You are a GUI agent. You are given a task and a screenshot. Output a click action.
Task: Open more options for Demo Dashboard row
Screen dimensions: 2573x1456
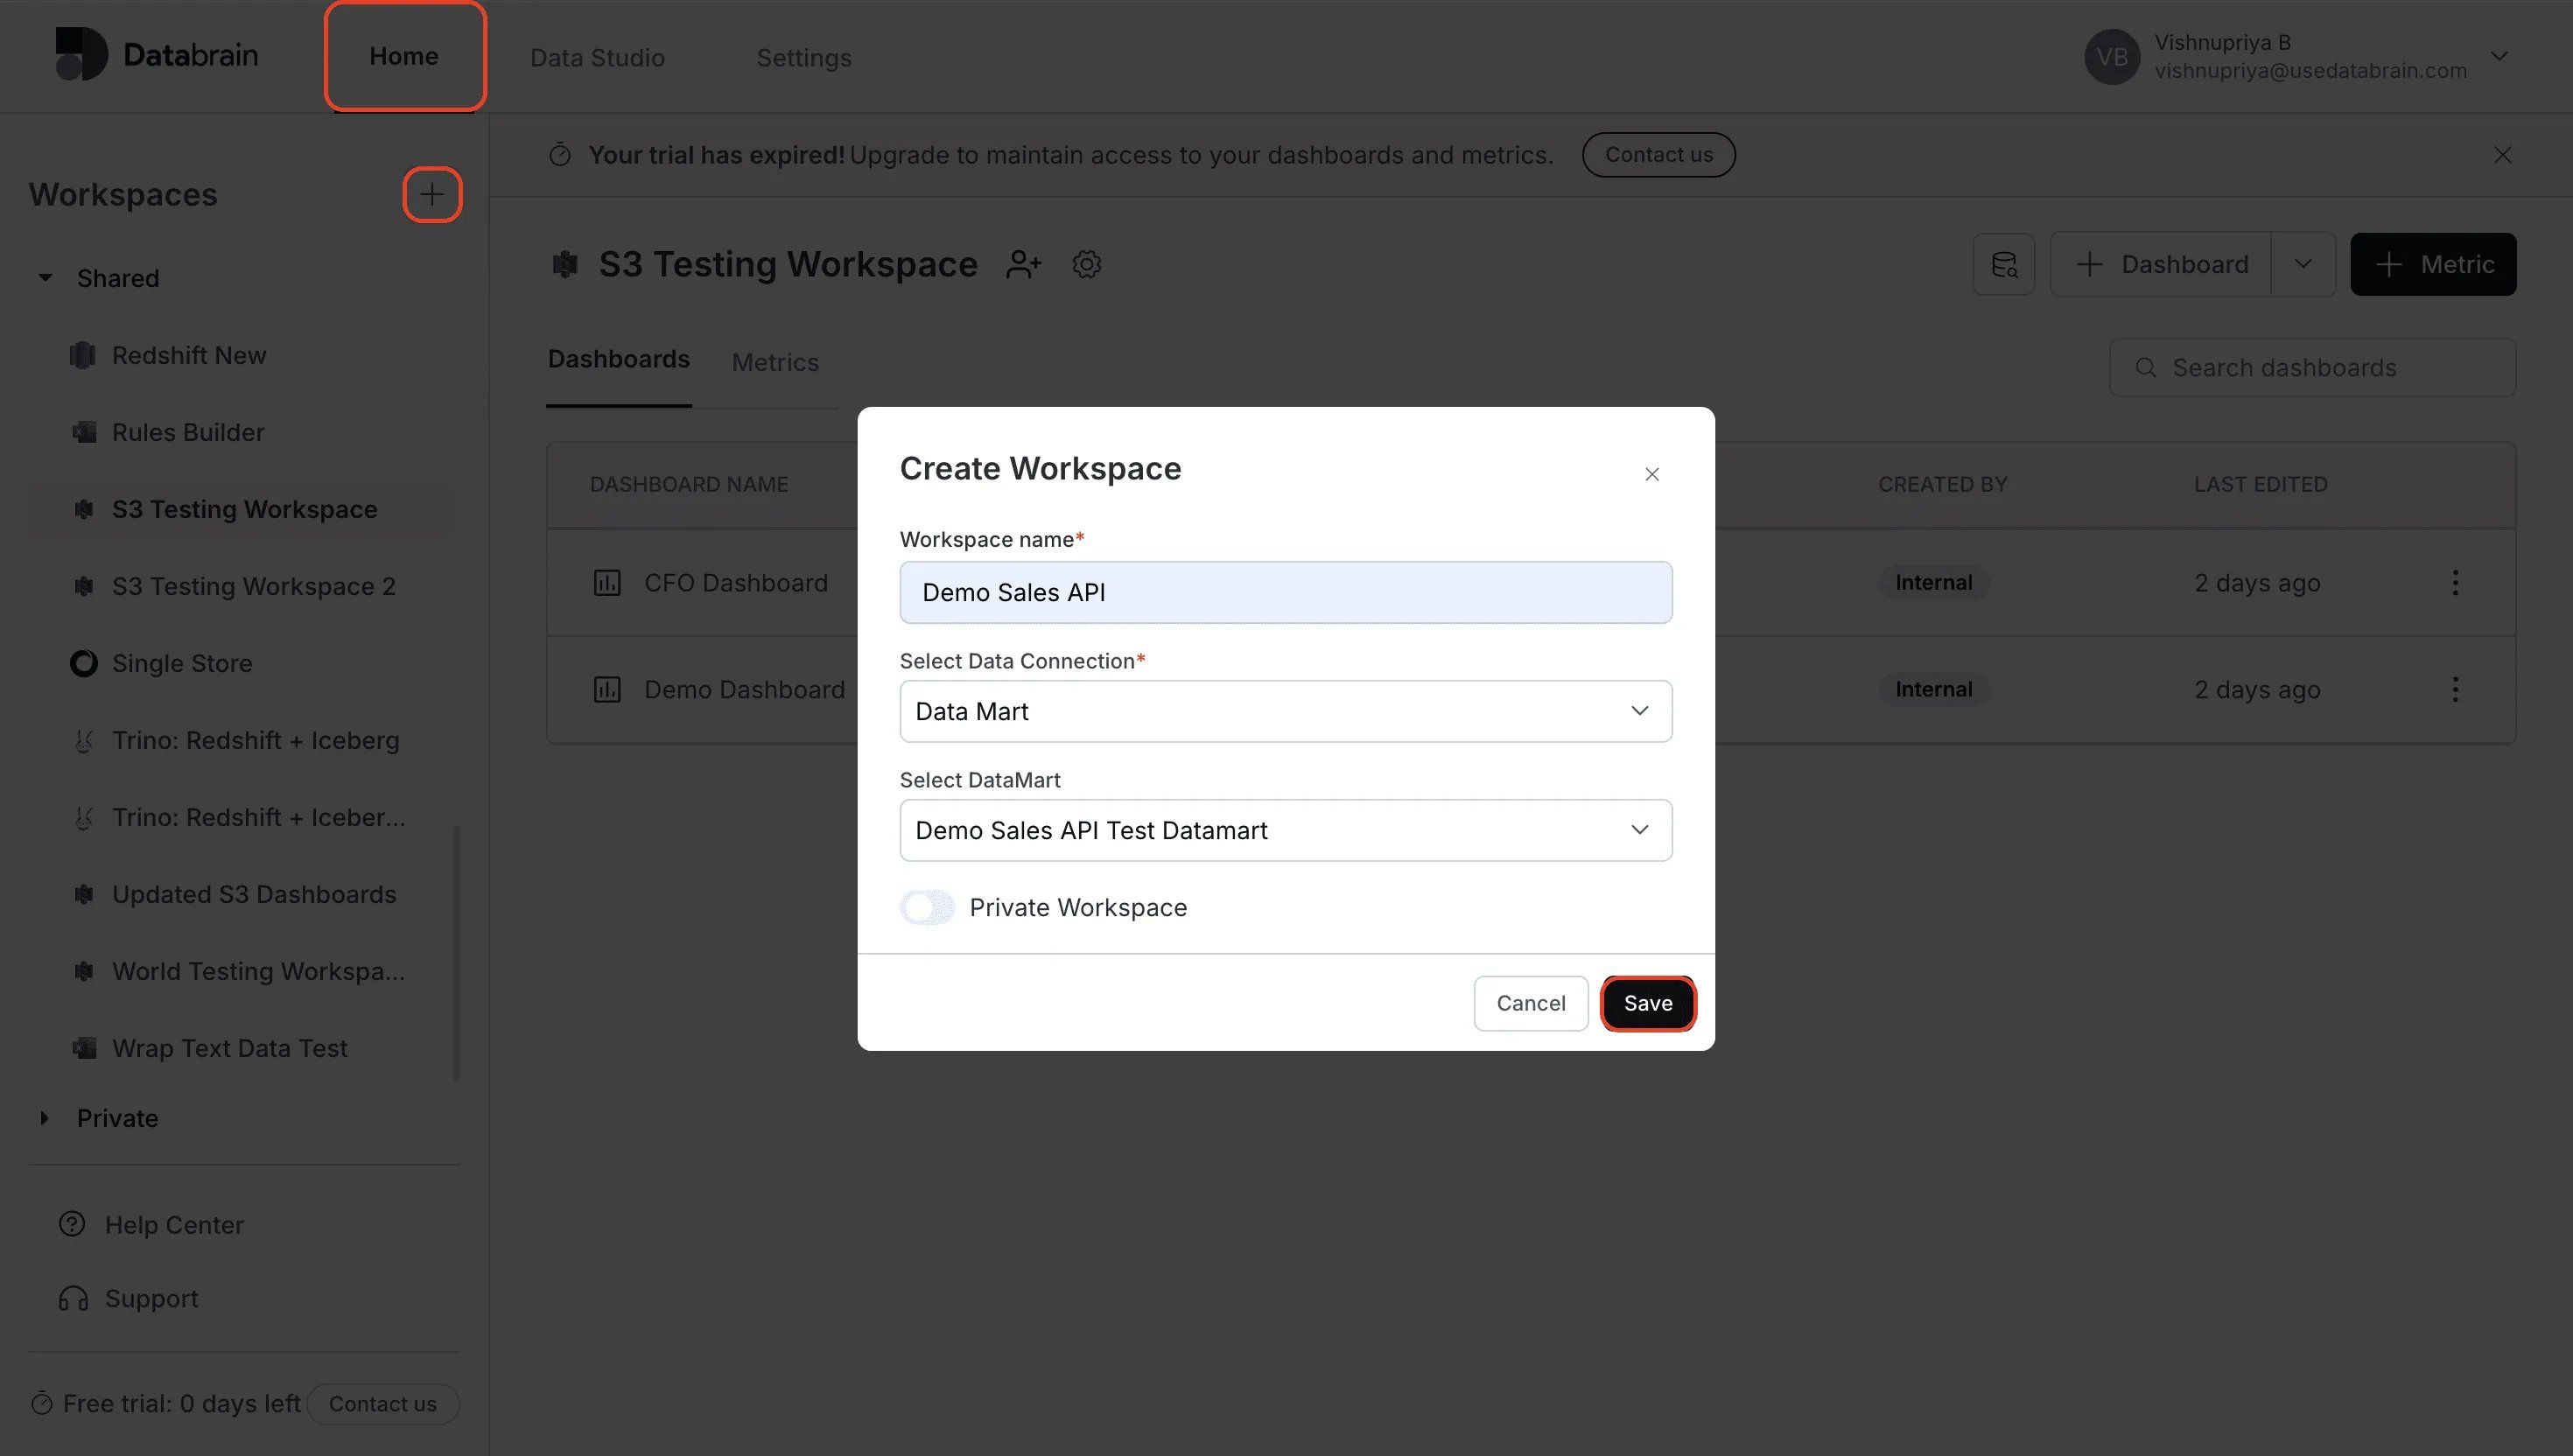pos(2455,690)
